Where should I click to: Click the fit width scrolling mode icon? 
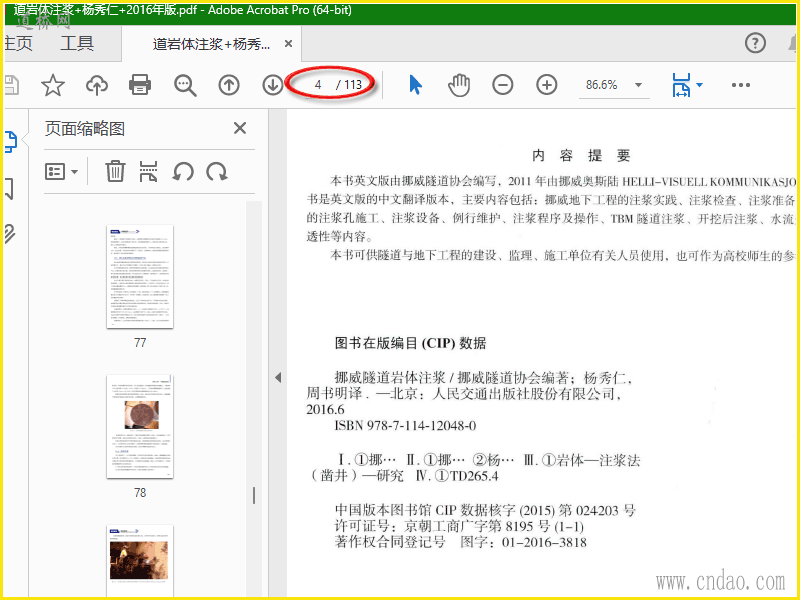click(x=681, y=85)
